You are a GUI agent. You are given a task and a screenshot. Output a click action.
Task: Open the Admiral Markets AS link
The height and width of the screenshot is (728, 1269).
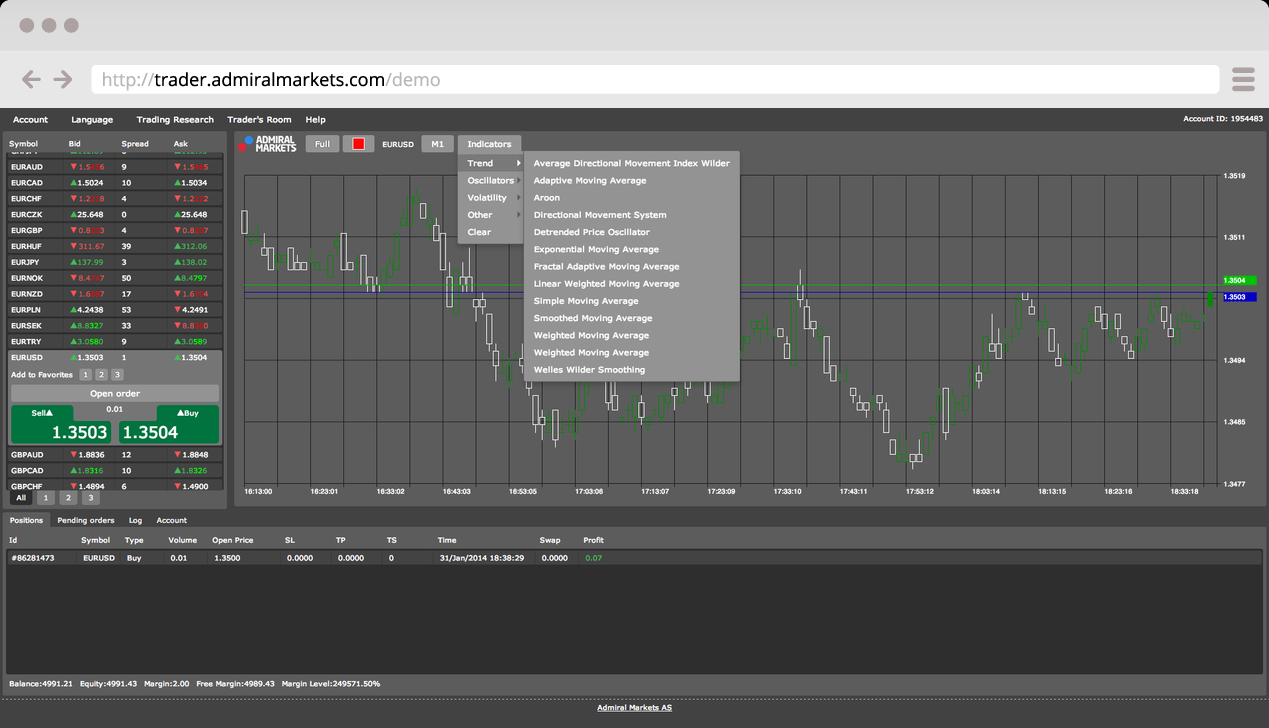point(634,708)
